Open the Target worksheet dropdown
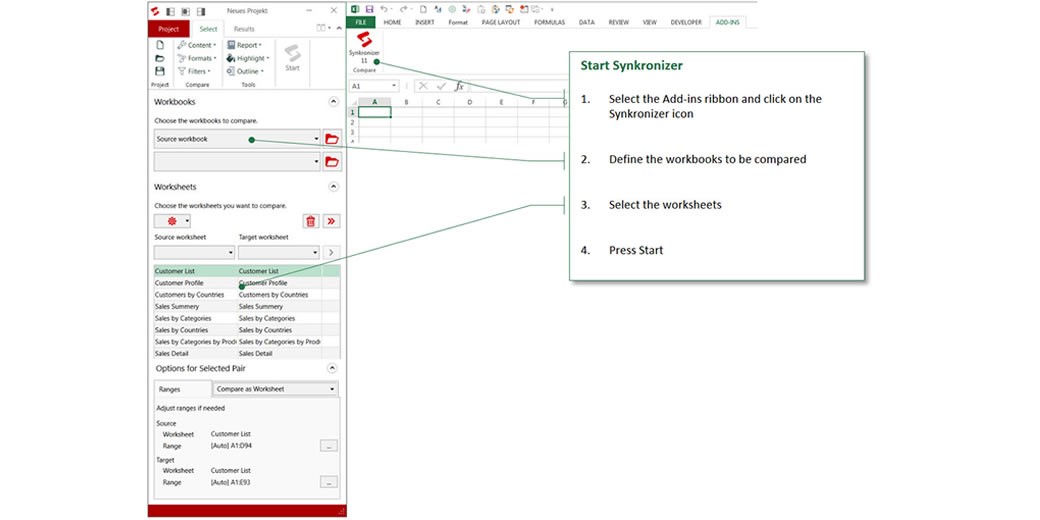This screenshot has width=1040, height=520. (x=279, y=253)
